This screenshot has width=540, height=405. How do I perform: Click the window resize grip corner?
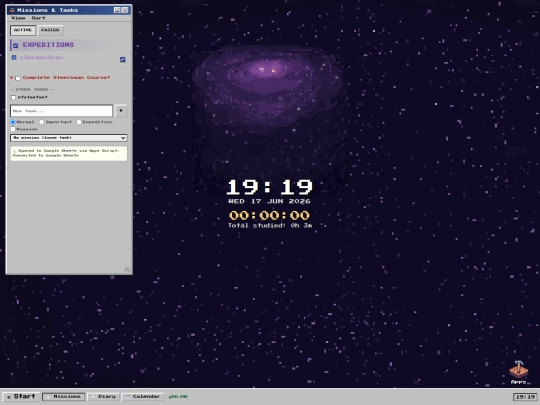[x=127, y=270]
